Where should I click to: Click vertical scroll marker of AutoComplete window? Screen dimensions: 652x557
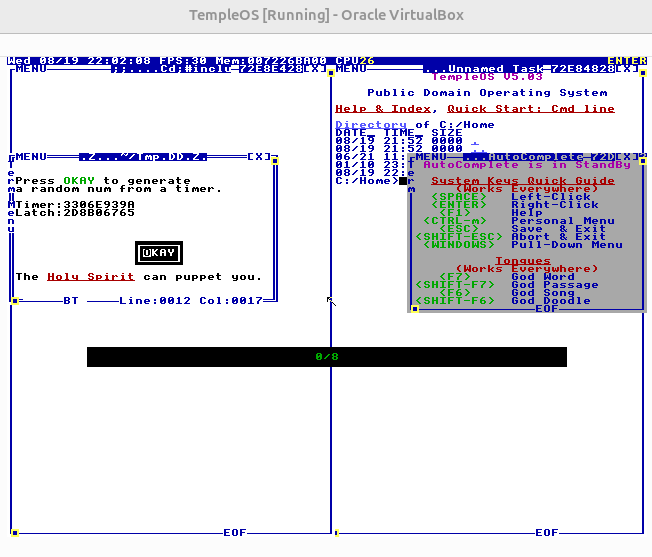[x=643, y=161]
